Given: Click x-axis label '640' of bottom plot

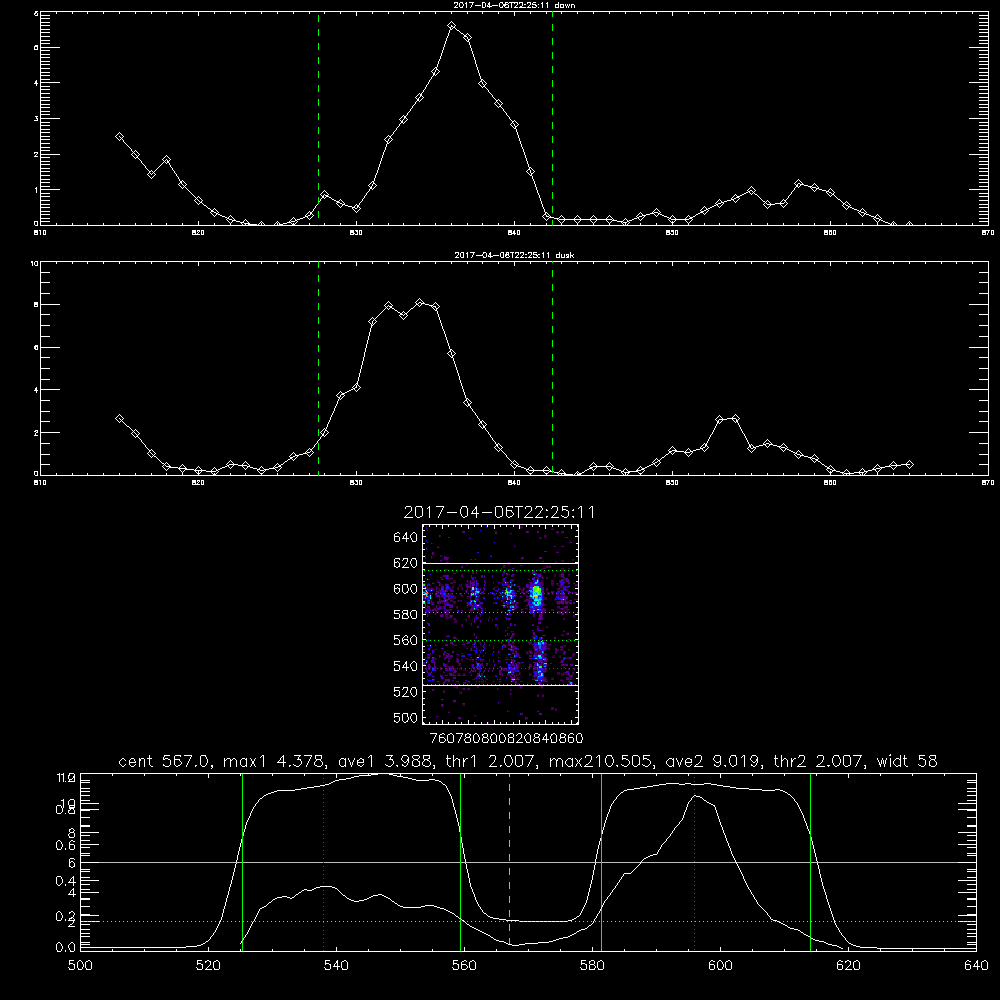Looking at the screenshot, I should tap(976, 966).
